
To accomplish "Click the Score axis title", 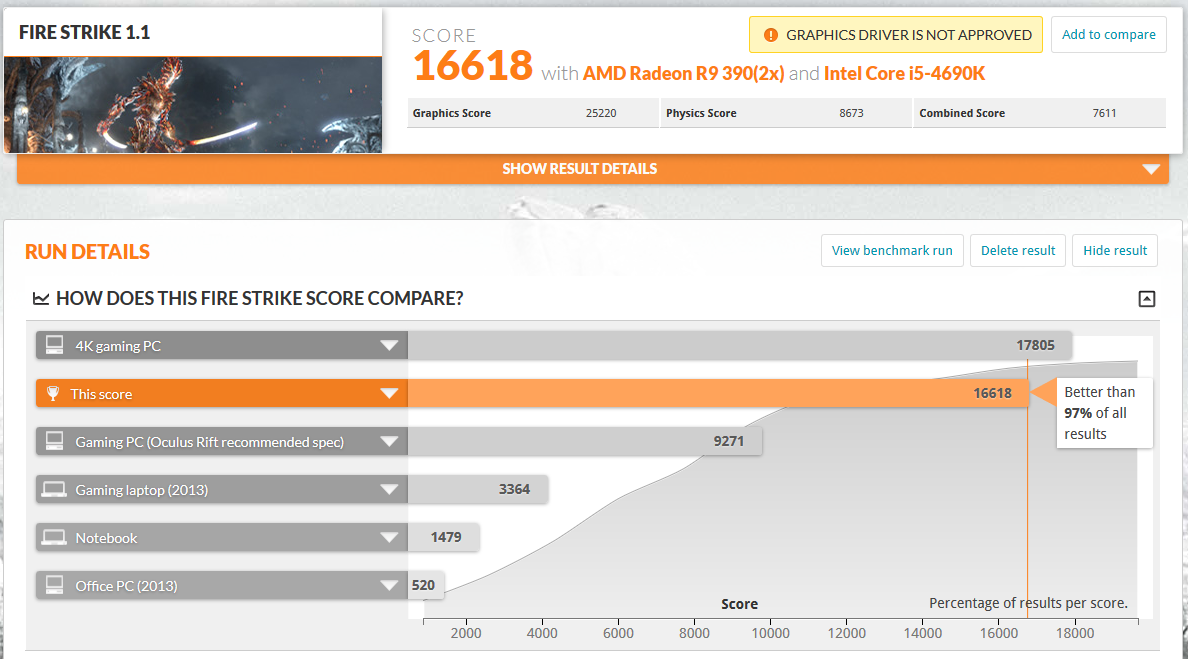I will tap(739, 604).
